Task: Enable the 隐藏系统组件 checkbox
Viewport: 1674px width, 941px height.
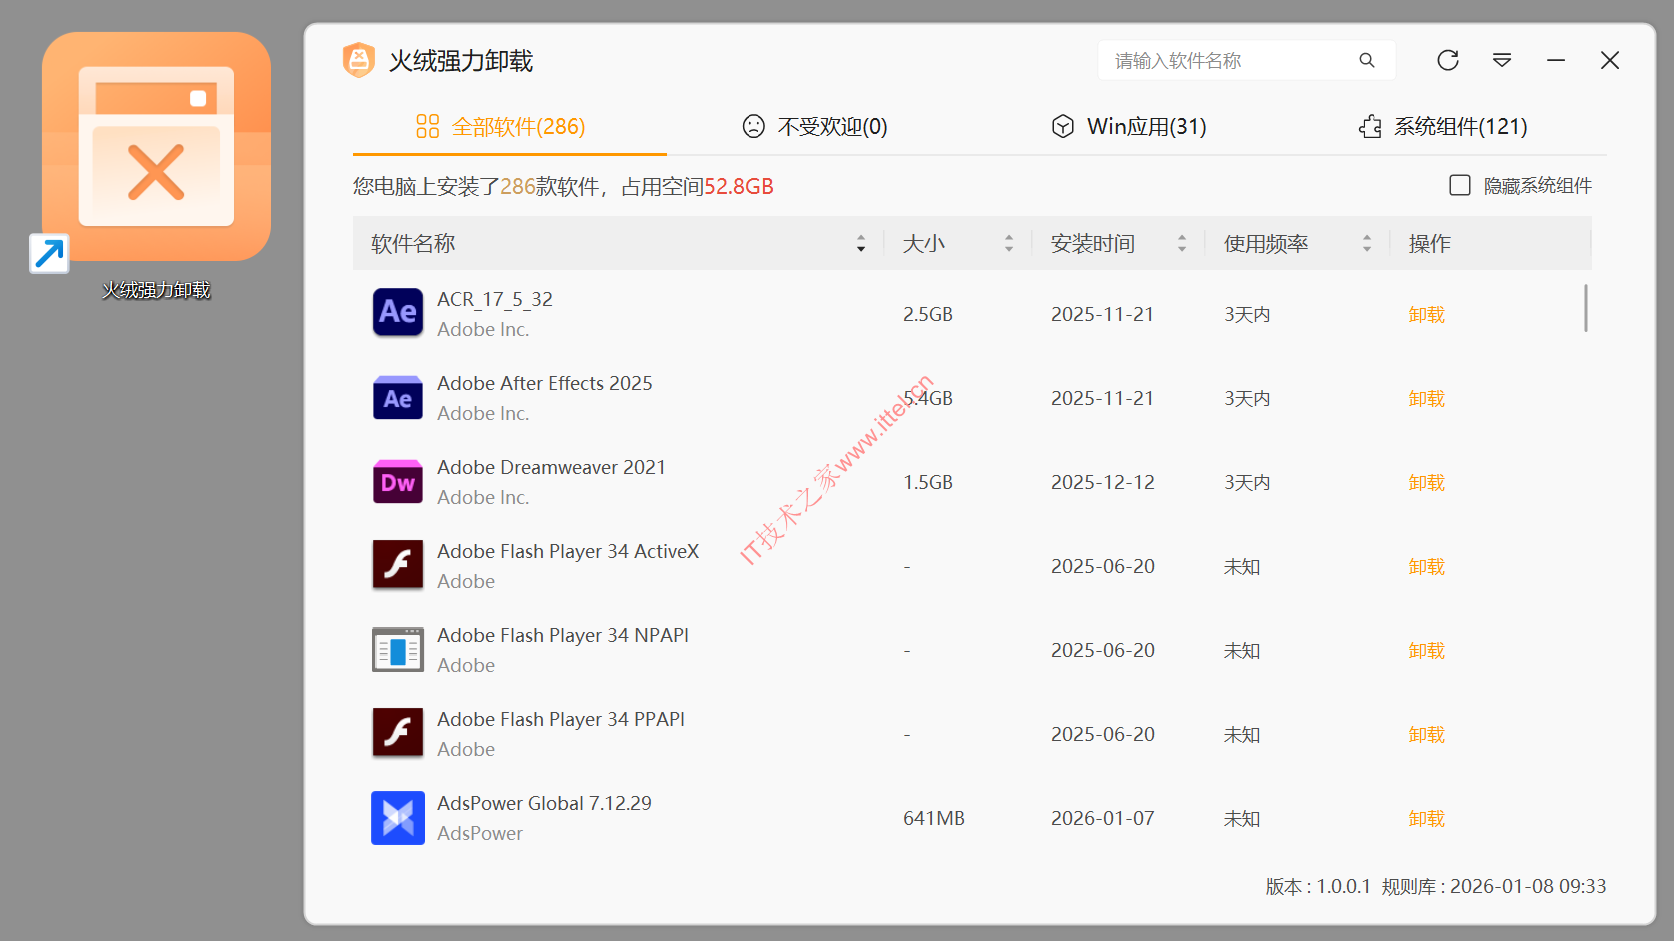Action: click(1459, 186)
